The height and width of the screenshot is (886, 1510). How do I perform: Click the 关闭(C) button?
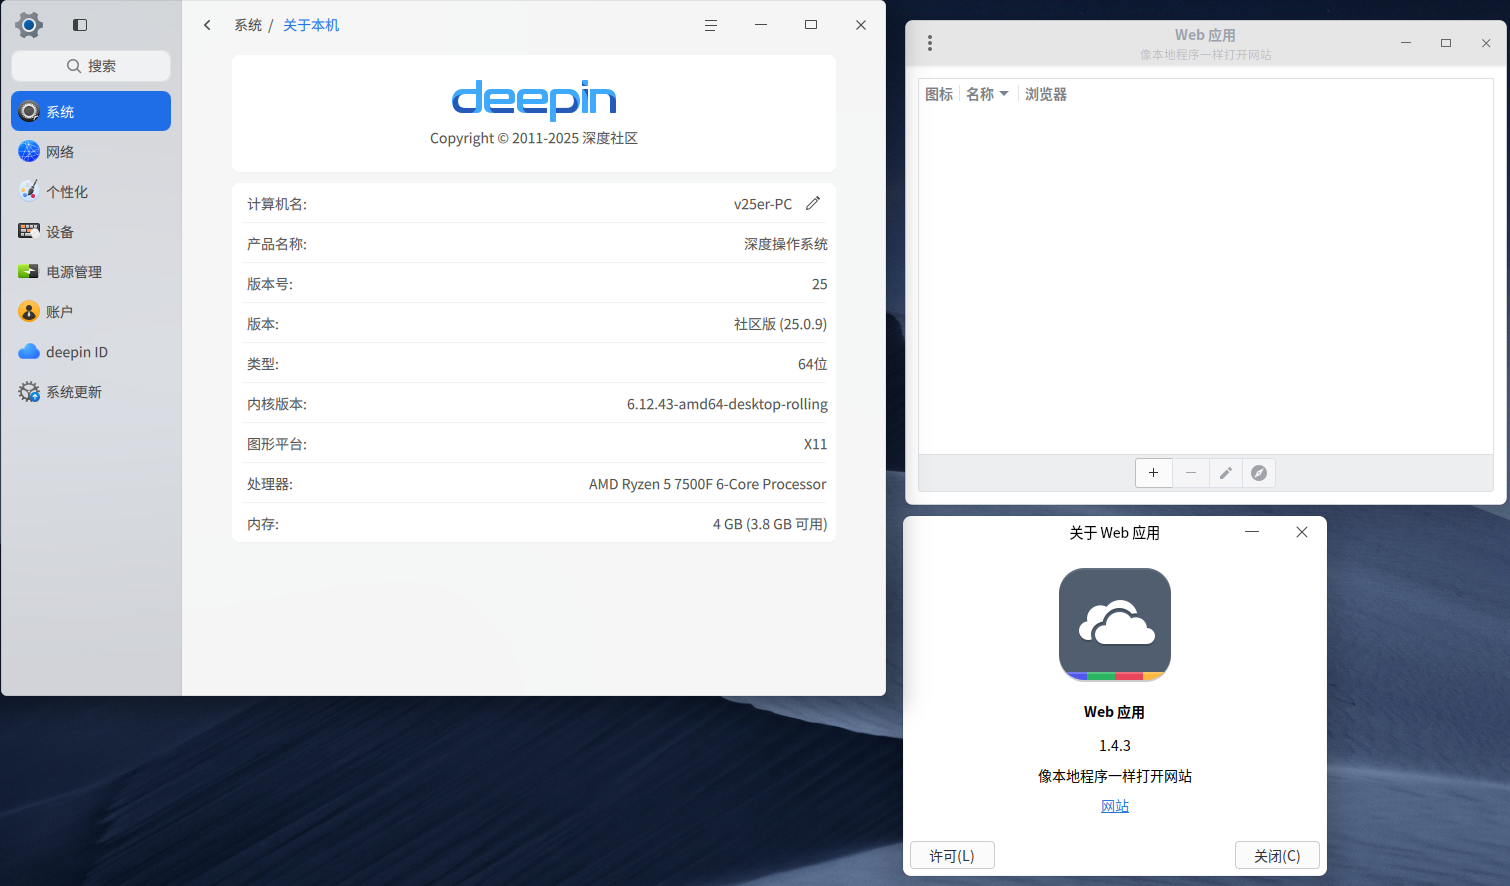pyautogui.click(x=1277, y=856)
